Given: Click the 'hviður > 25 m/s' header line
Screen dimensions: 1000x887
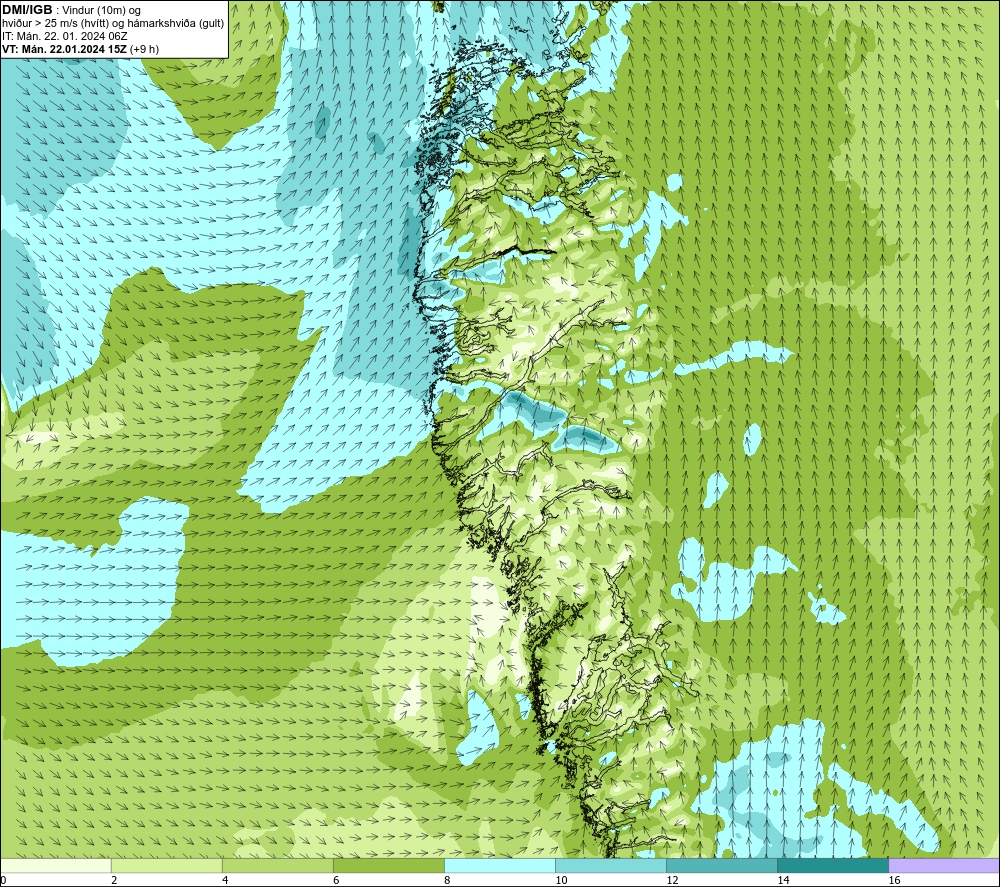Looking at the screenshot, I should tap(113, 24).
